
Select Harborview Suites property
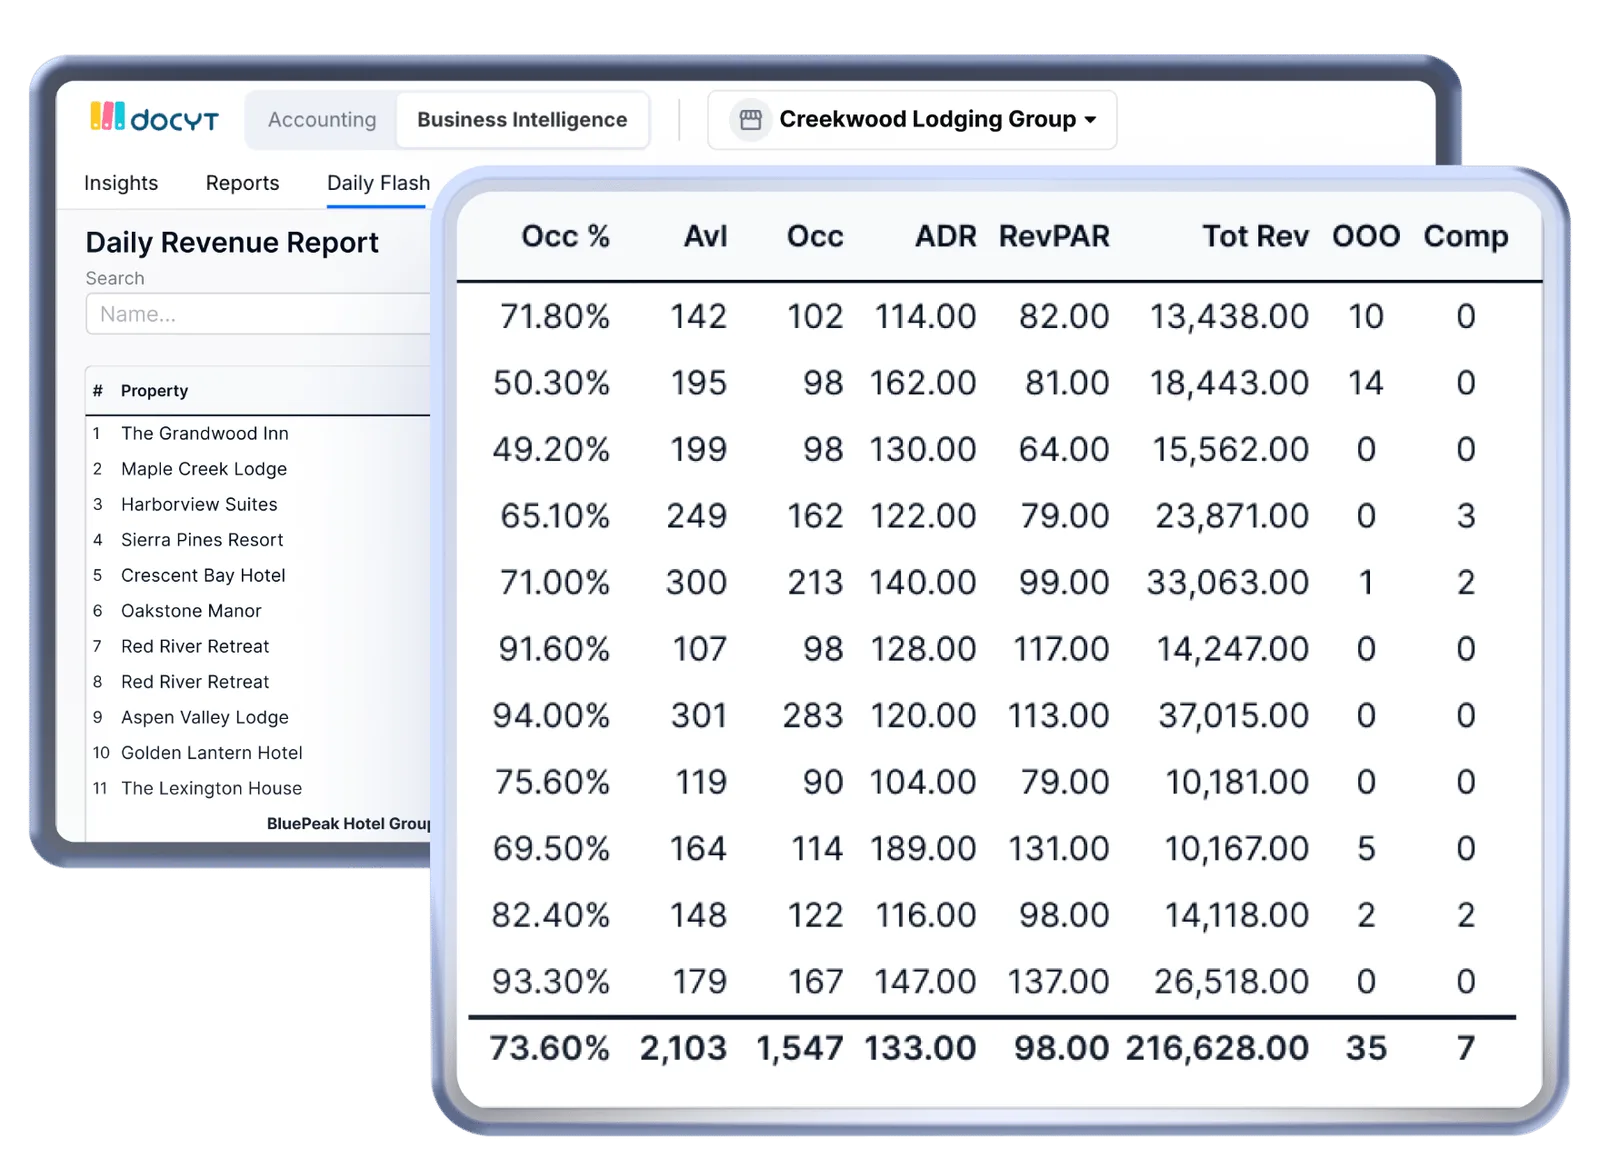point(199,504)
